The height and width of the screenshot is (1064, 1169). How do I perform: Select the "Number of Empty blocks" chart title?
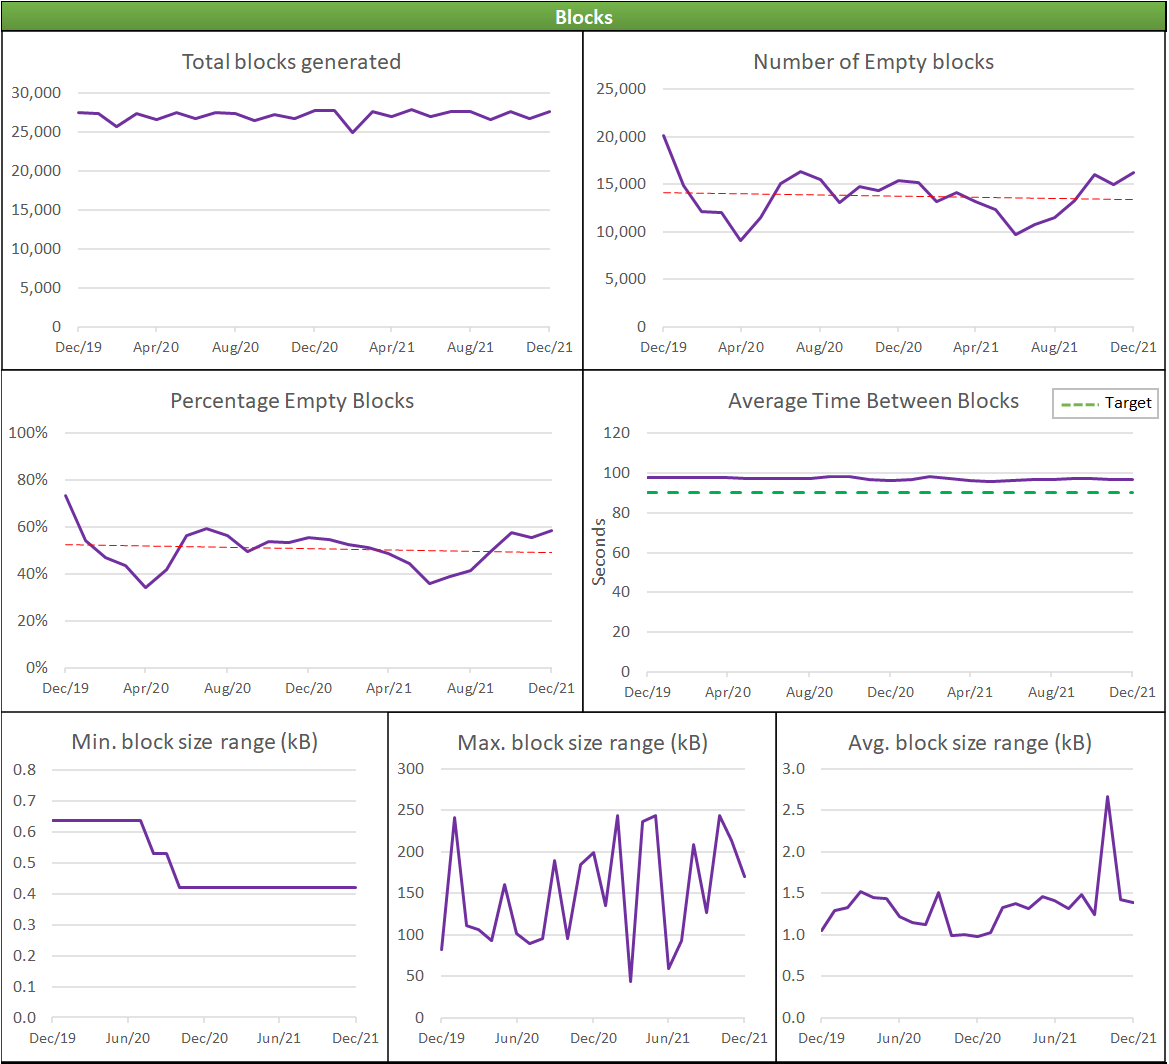click(x=874, y=62)
